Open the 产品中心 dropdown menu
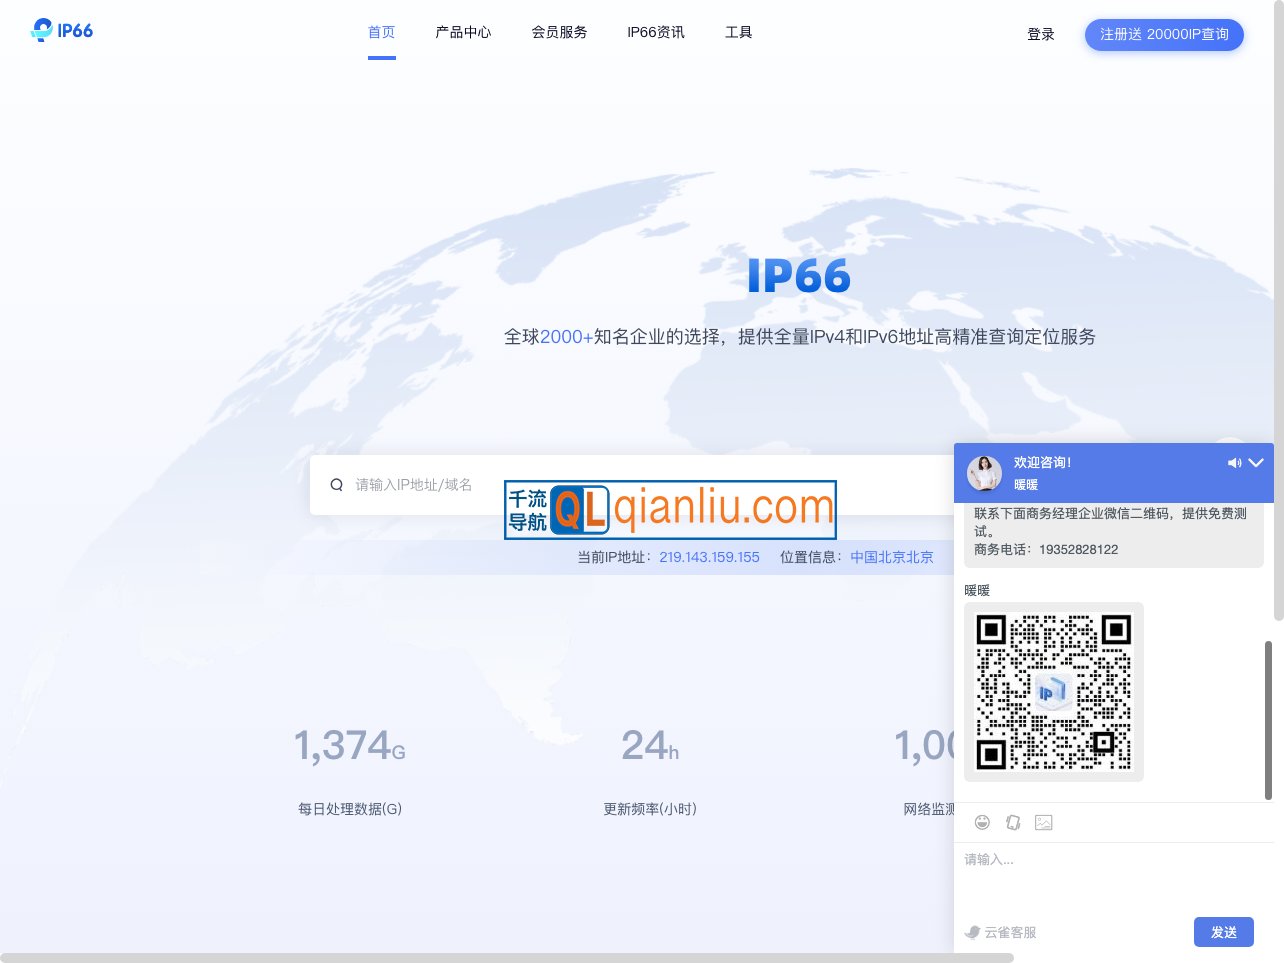 click(462, 32)
